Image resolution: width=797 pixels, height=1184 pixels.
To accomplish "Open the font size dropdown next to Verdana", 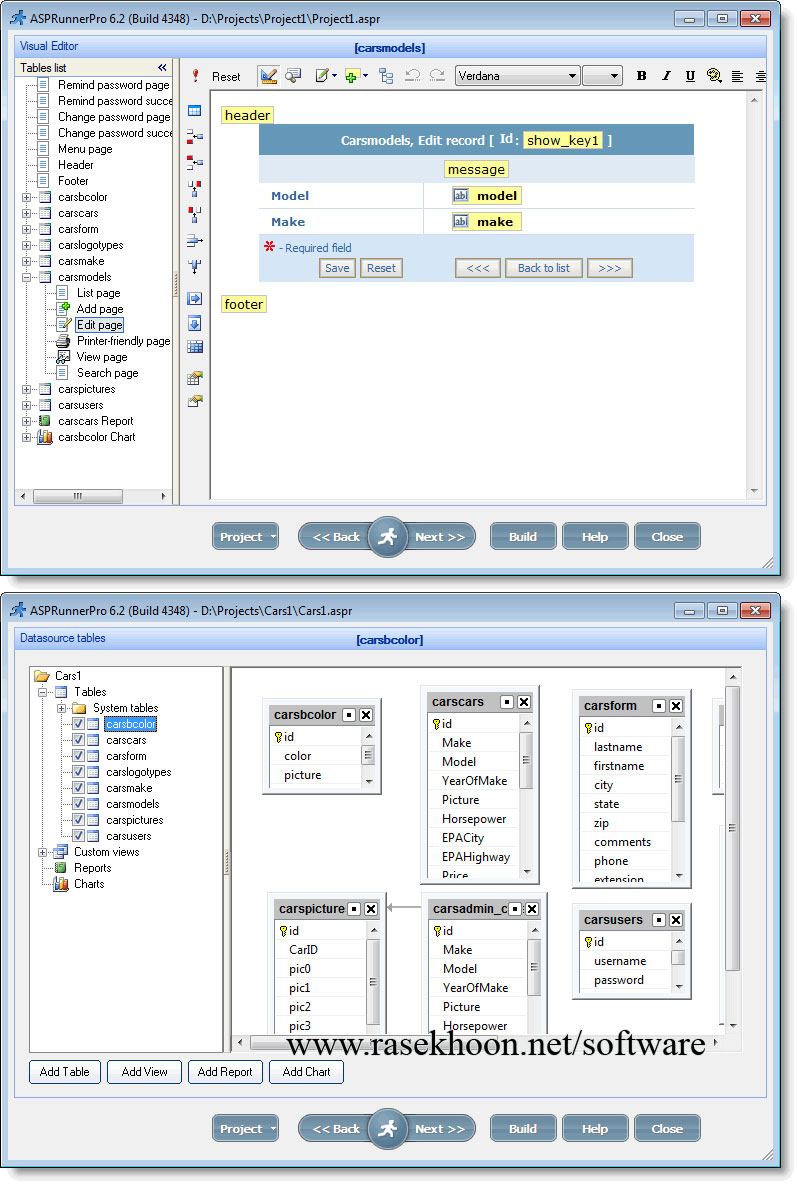I will pos(613,76).
